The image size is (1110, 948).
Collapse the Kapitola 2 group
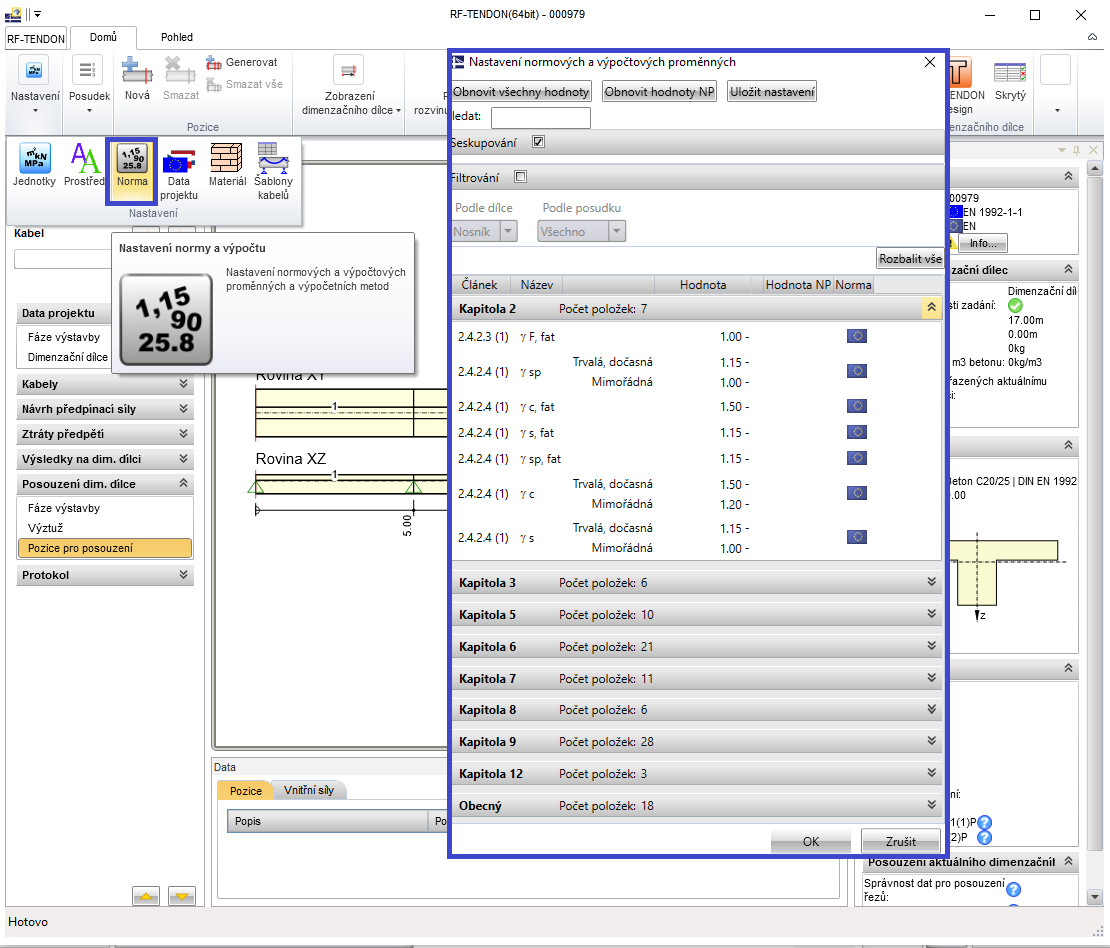pyautogui.click(x=931, y=307)
